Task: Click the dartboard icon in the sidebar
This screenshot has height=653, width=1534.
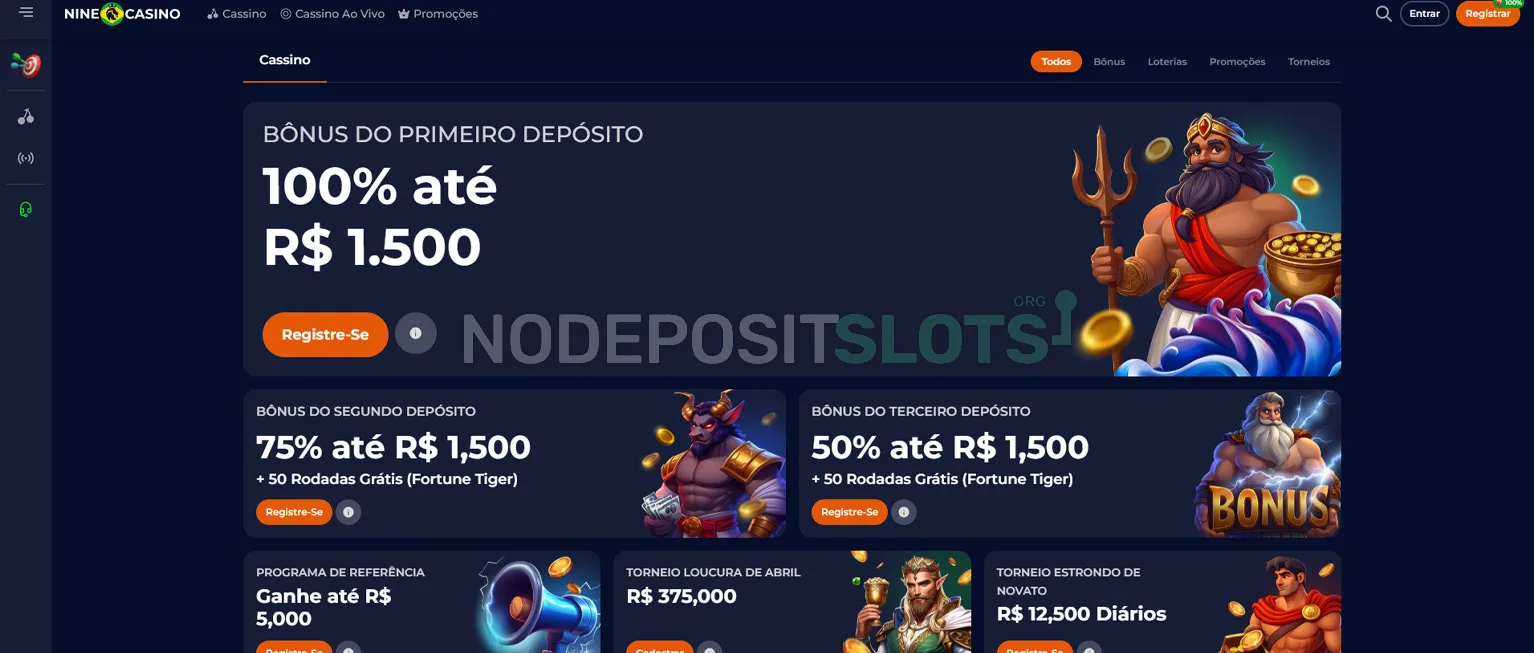Action: (x=26, y=65)
